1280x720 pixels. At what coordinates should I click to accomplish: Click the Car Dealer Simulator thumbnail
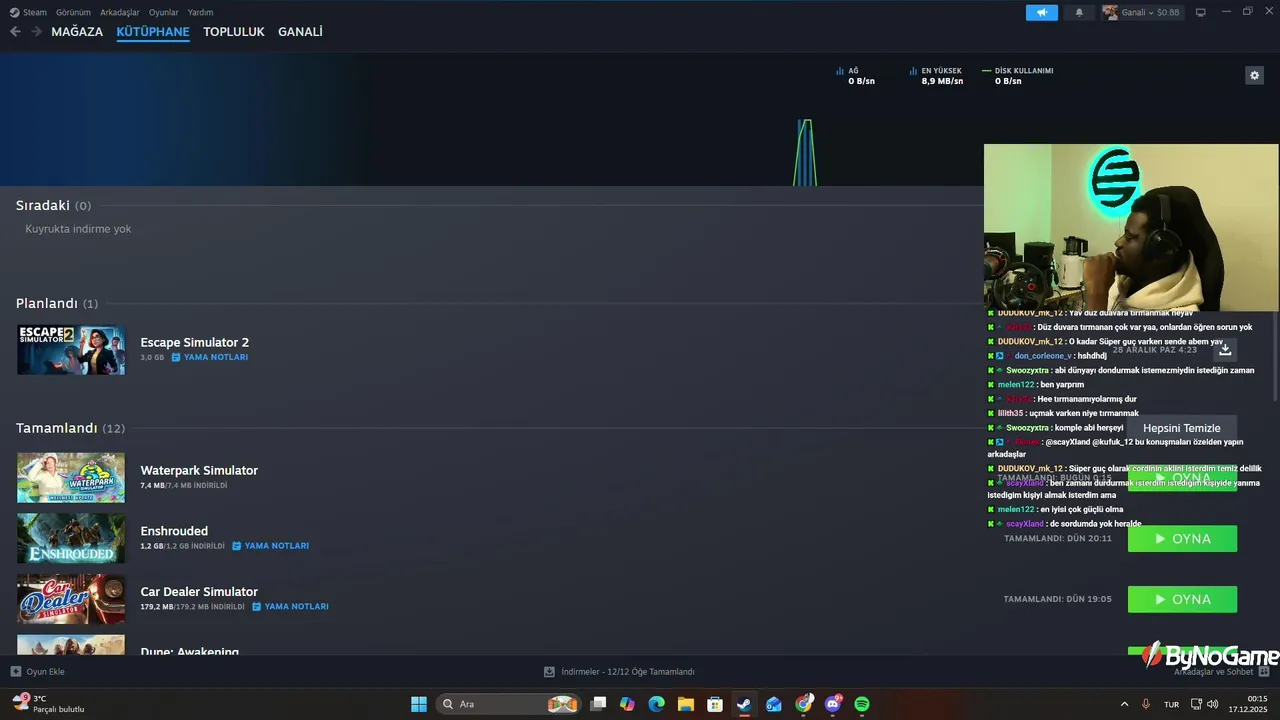pyautogui.click(x=71, y=599)
